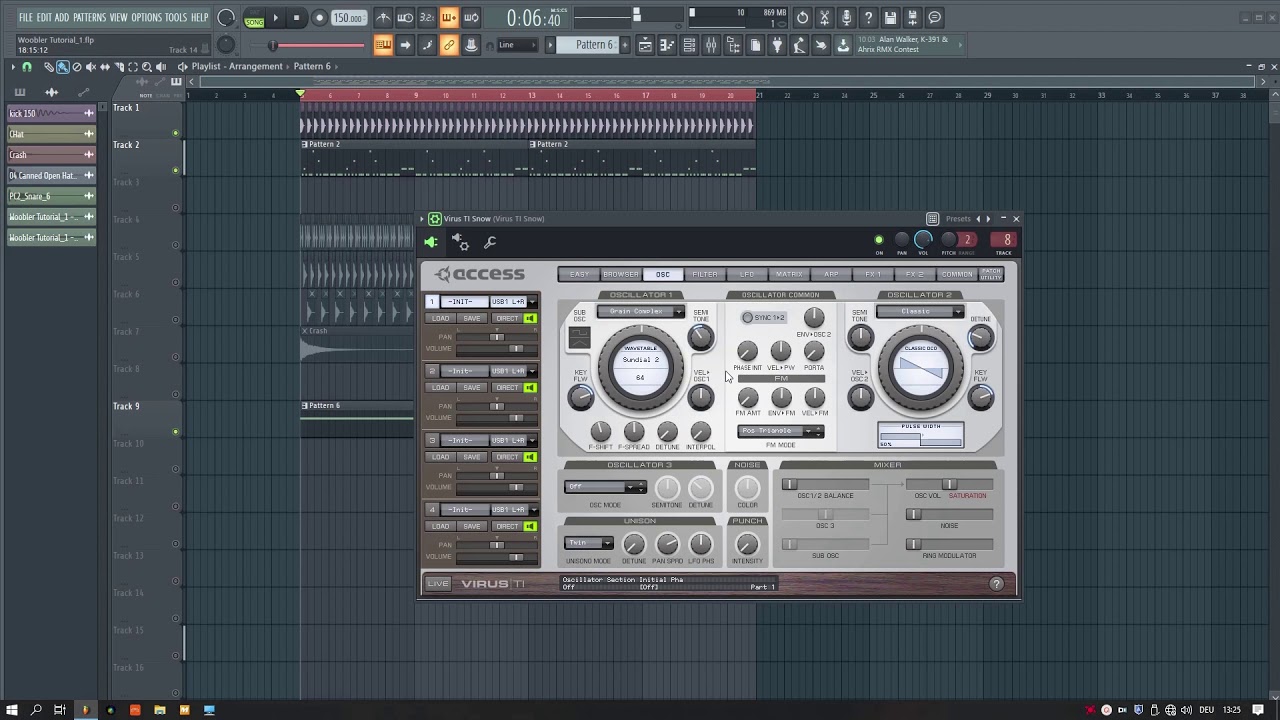1280x720 pixels.
Task: Open the Windows Start menu
Action: [11, 710]
